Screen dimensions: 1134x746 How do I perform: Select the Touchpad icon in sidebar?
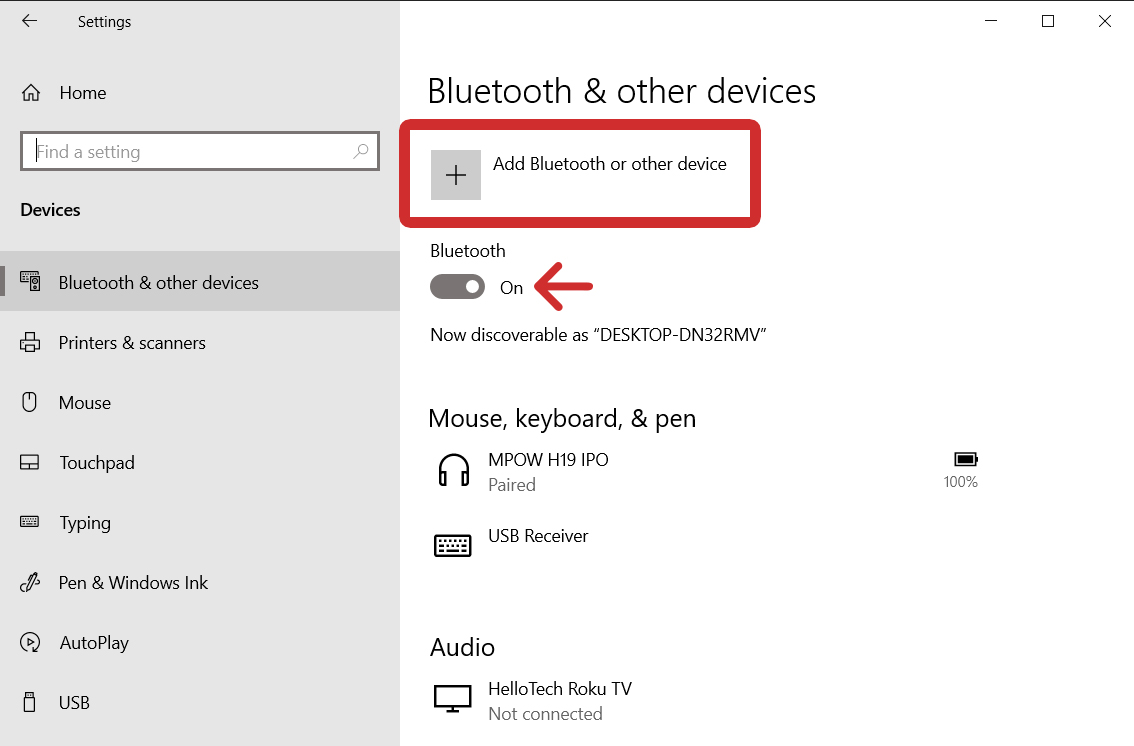(31, 462)
